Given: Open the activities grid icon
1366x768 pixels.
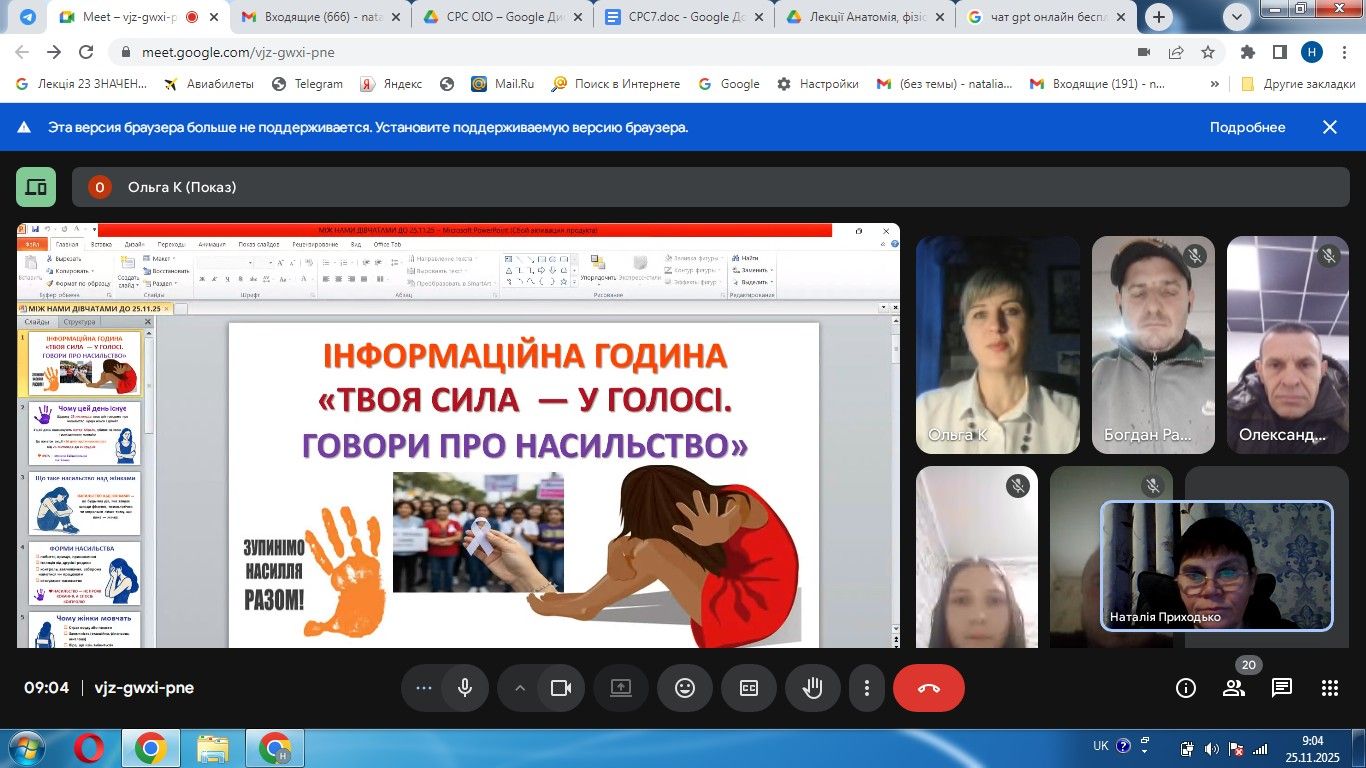Looking at the screenshot, I should [1329, 688].
